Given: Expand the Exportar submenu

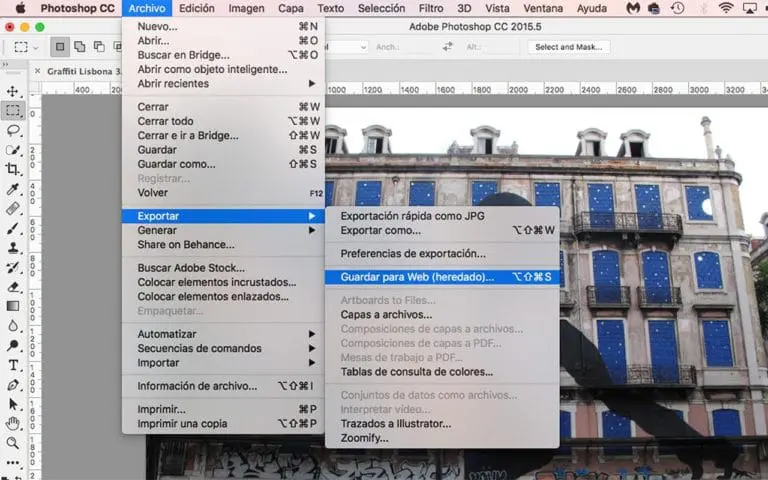Looking at the screenshot, I should 223,216.
